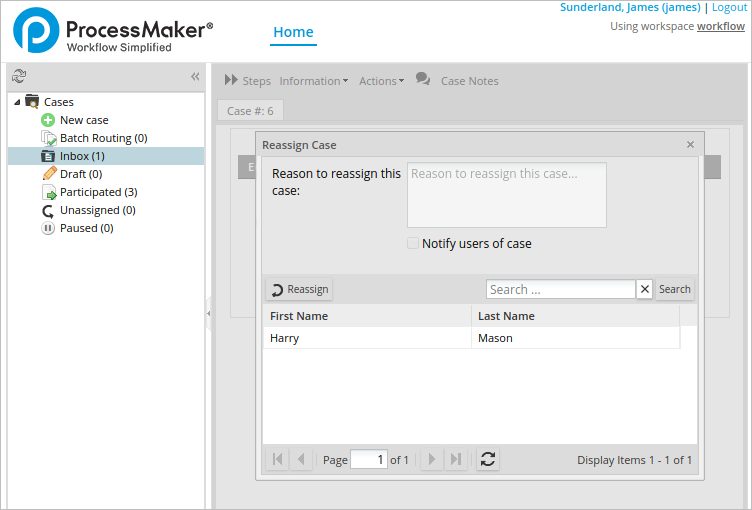Enable Notify users of case checkbox
Screen dimensions: 752x510
[413, 243]
